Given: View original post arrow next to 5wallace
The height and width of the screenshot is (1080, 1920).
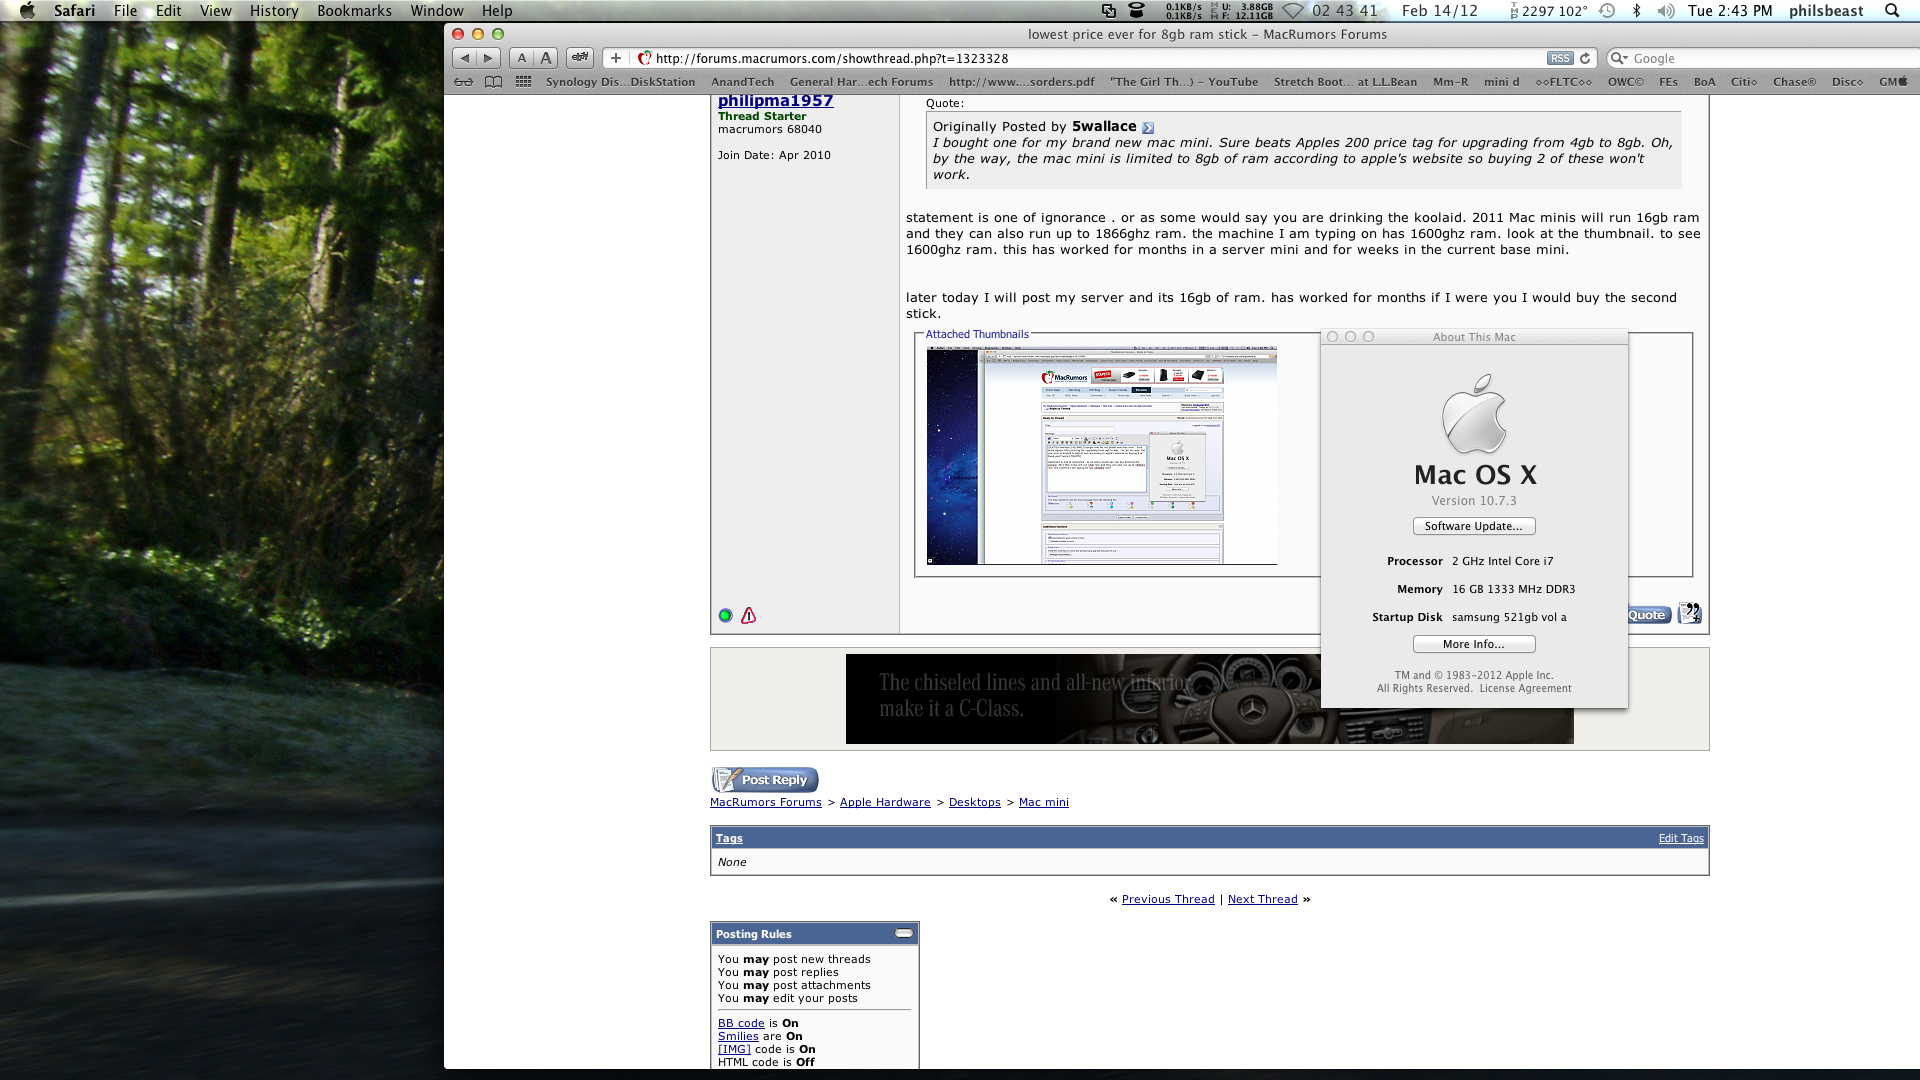Looking at the screenshot, I should pyautogui.click(x=1148, y=128).
